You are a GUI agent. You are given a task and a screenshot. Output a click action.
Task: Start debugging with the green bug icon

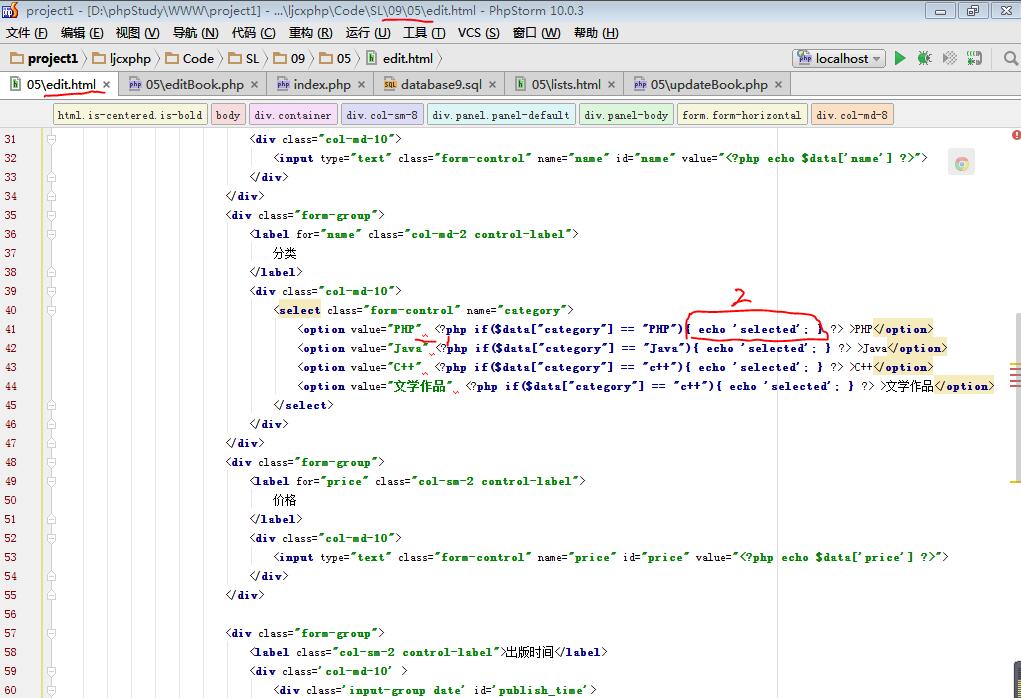(925, 59)
